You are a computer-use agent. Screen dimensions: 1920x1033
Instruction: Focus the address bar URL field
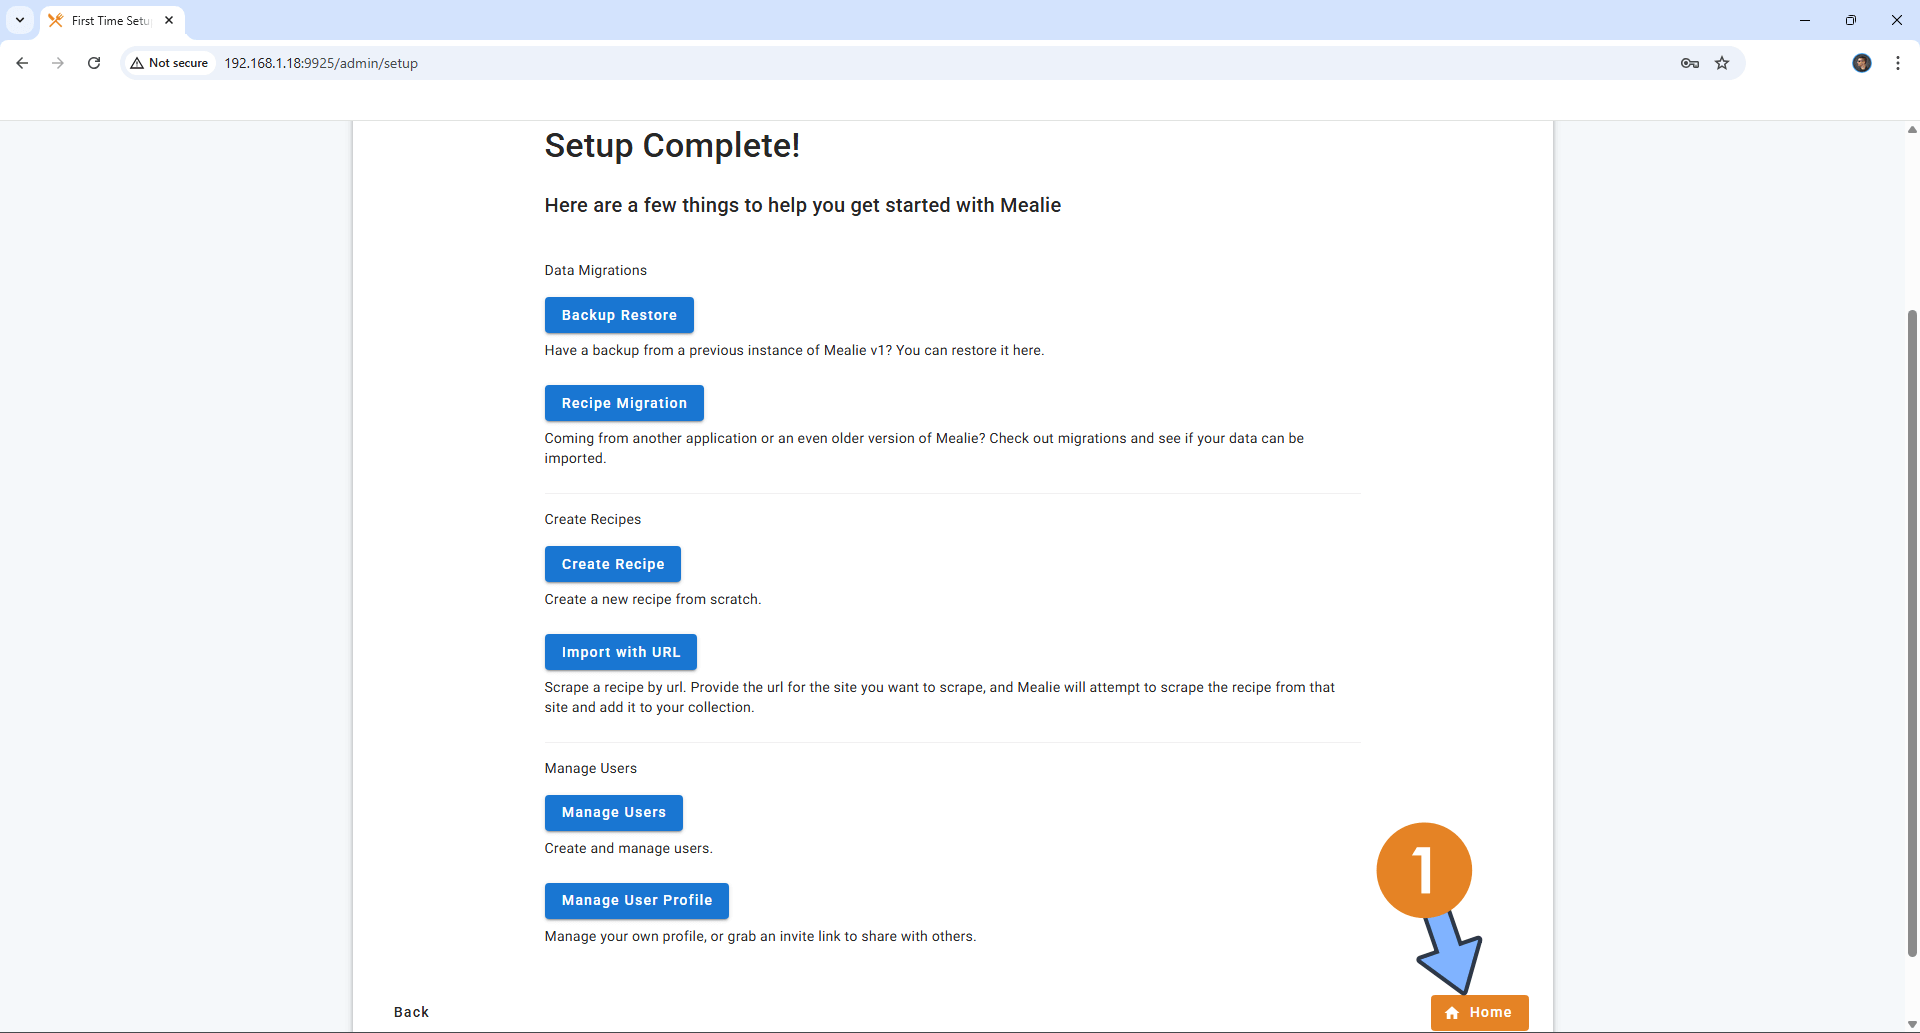pos(800,63)
